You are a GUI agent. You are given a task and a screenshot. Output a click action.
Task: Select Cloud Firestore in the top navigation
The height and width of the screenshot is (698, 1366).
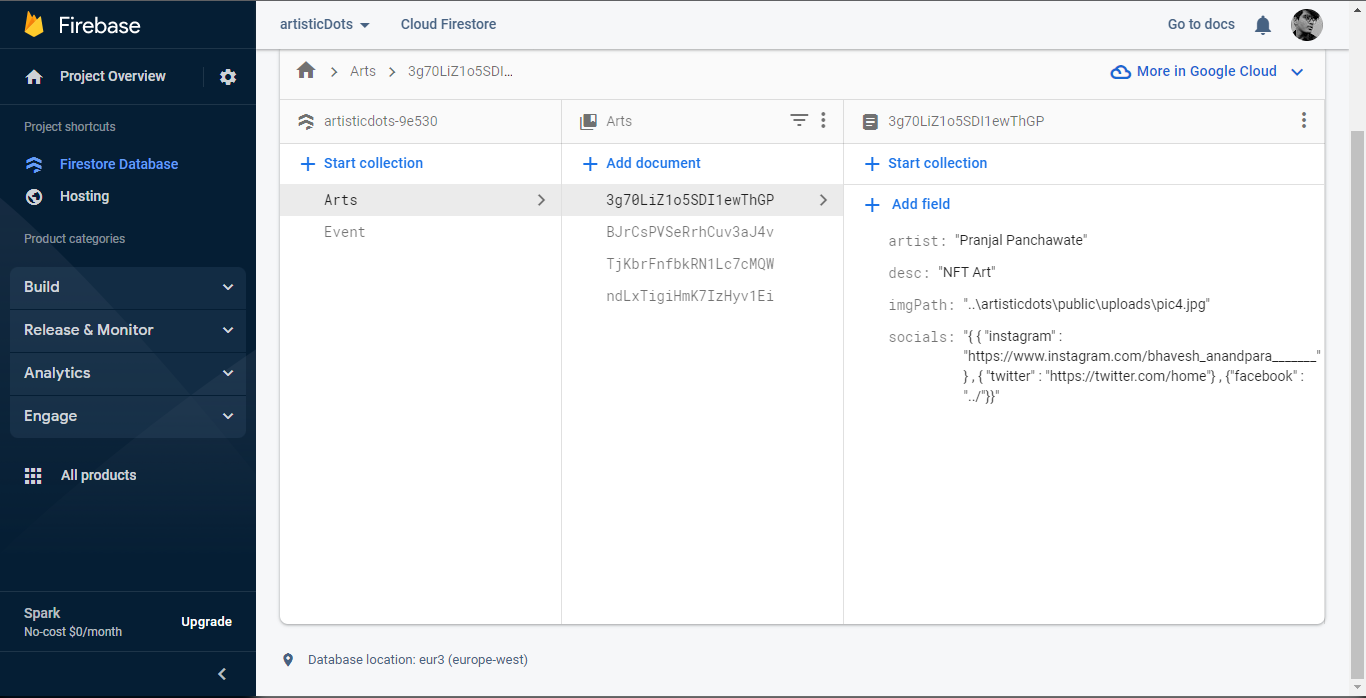[x=448, y=24]
